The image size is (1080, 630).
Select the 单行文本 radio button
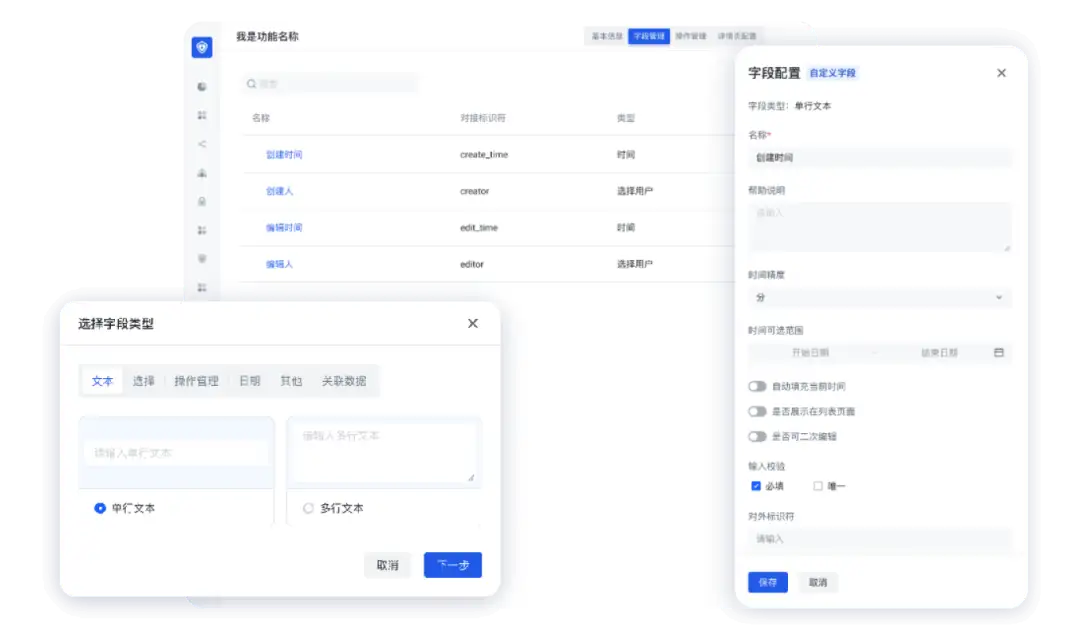pyautogui.click(x=100, y=508)
